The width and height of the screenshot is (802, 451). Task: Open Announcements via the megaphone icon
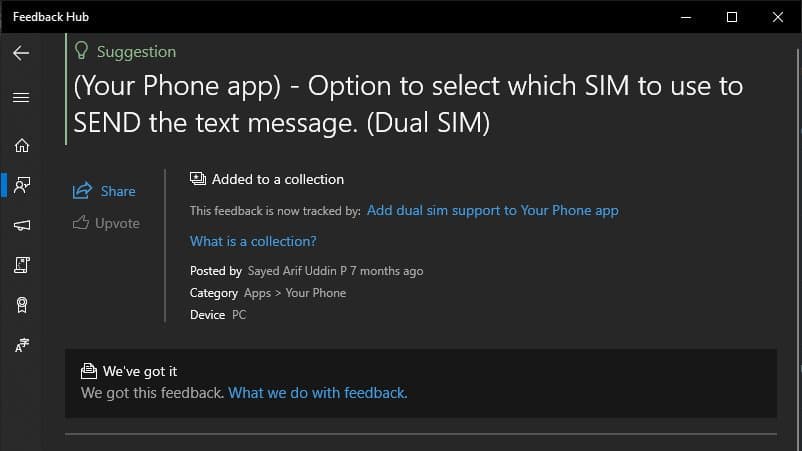pyautogui.click(x=21, y=226)
